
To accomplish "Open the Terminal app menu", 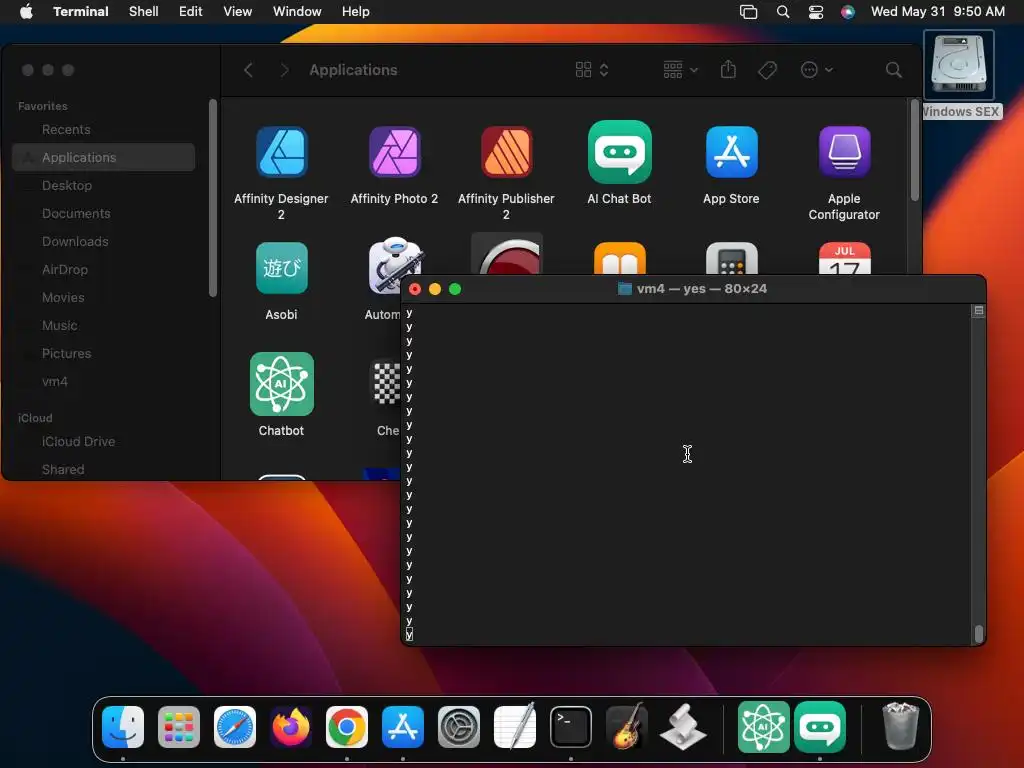I will pyautogui.click(x=81, y=12).
